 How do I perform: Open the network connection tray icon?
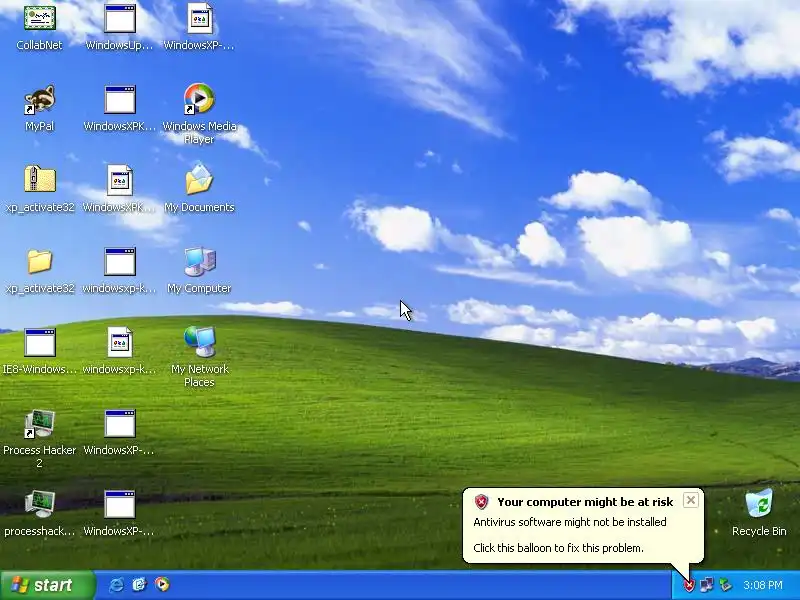(707, 585)
